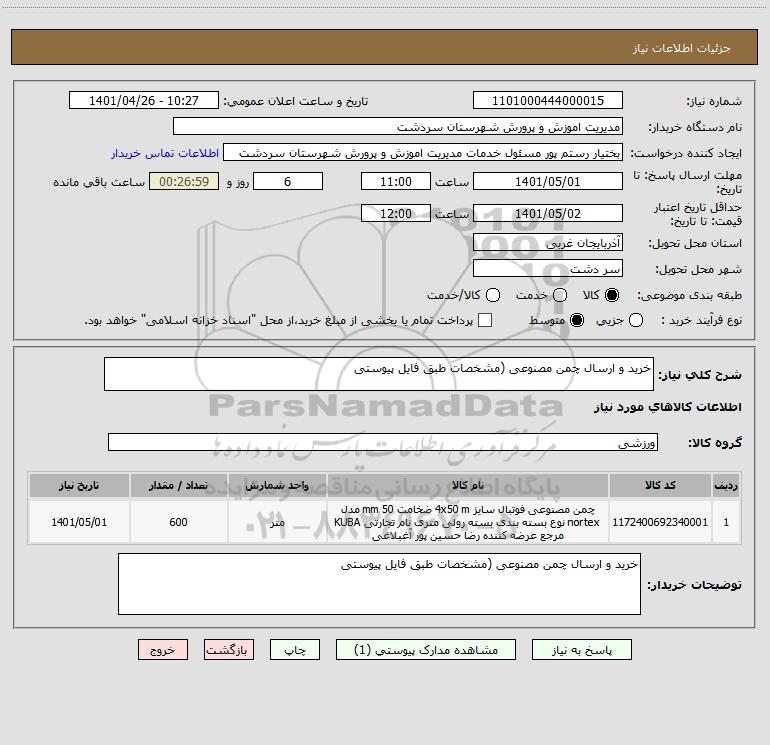Open مشاهده مدارک پیوستی (1) button
The height and width of the screenshot is (745, 770).
pos(426,650)
